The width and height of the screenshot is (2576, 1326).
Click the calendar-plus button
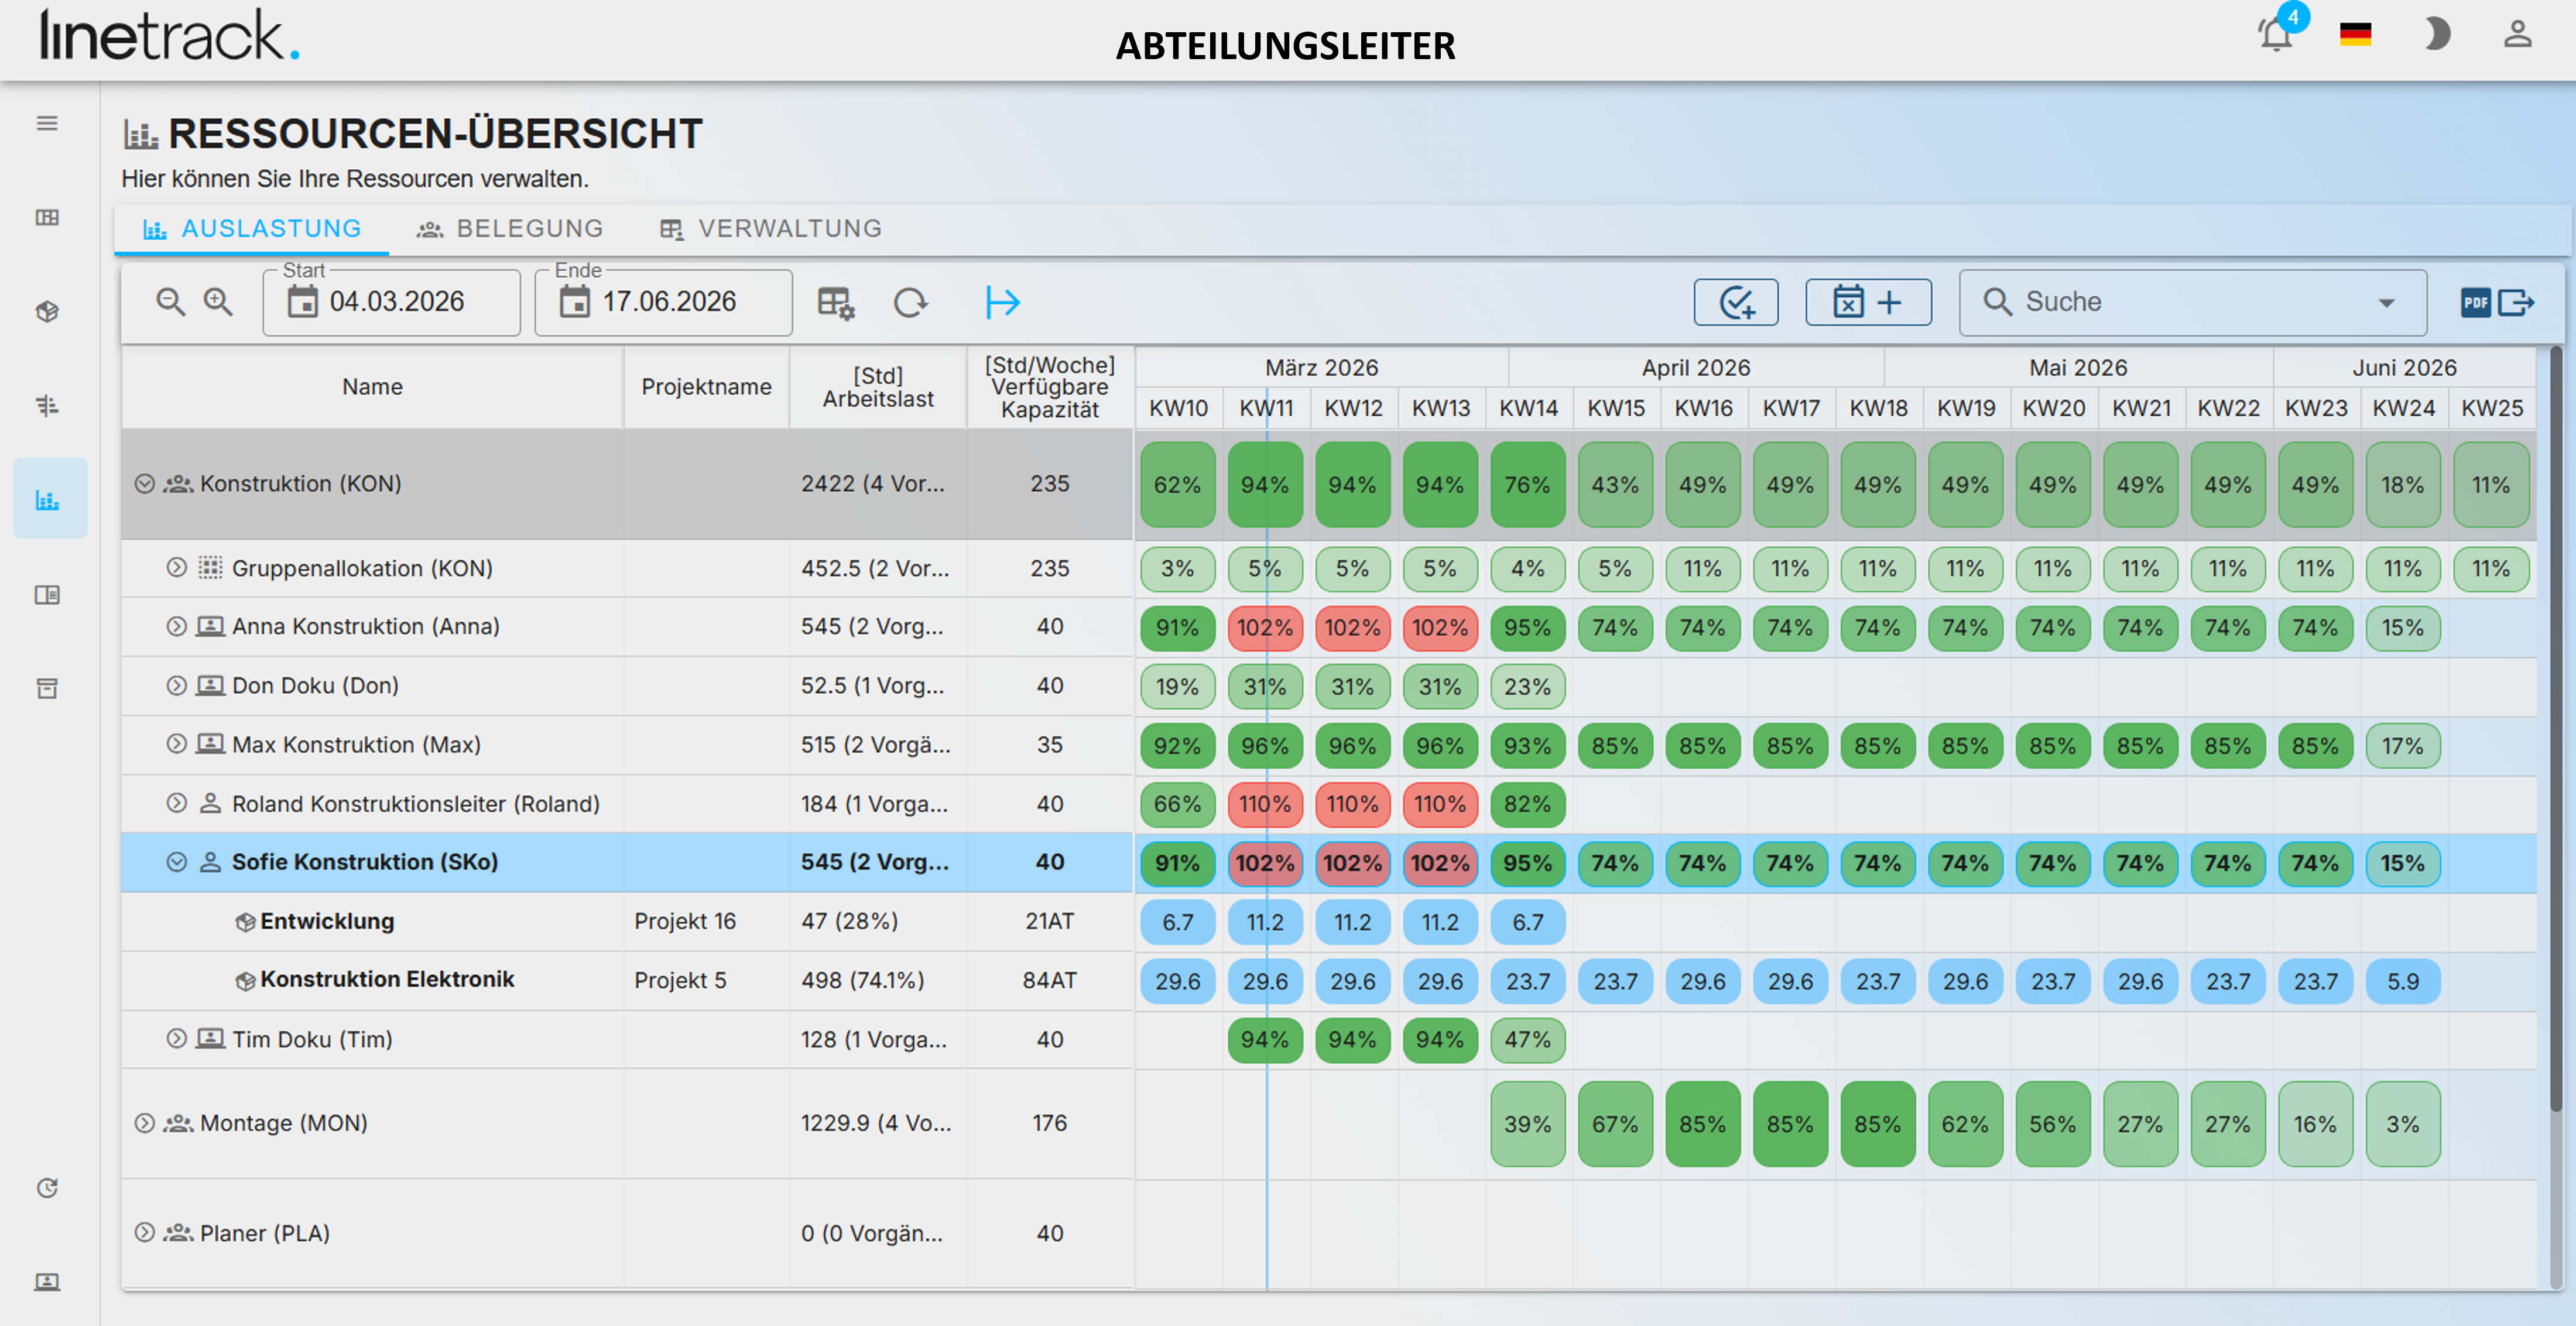1868,302
